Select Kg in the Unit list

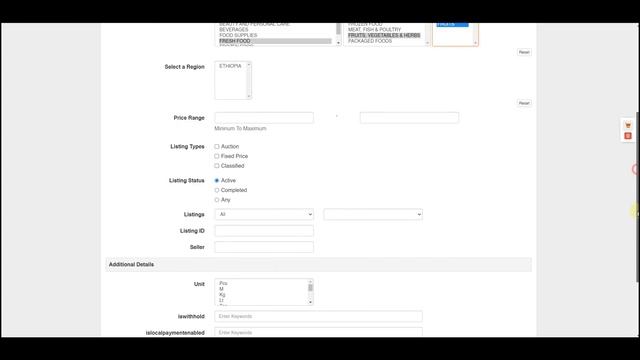tap(222, 295)
